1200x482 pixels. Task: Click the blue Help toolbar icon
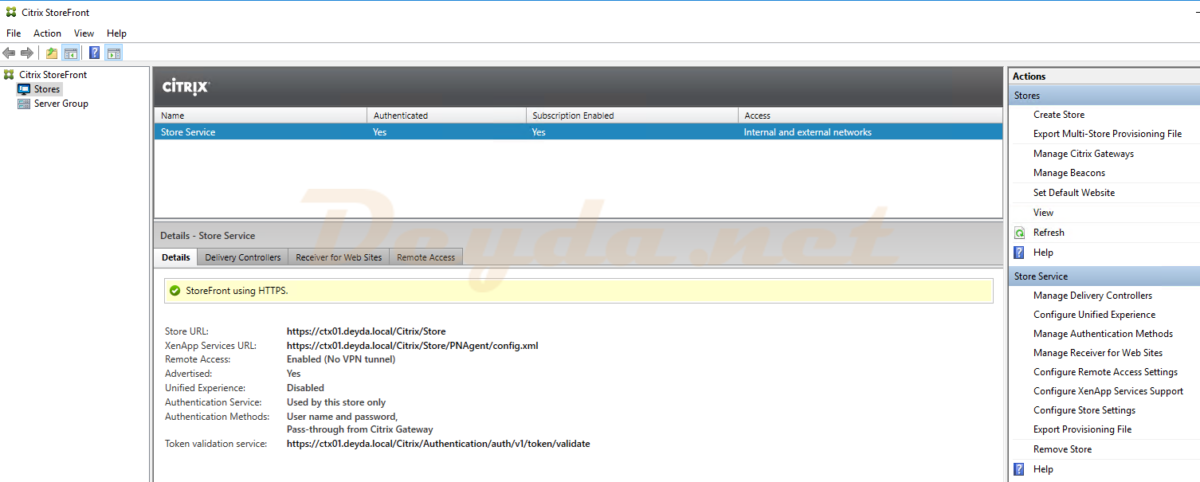pos(94,53)
